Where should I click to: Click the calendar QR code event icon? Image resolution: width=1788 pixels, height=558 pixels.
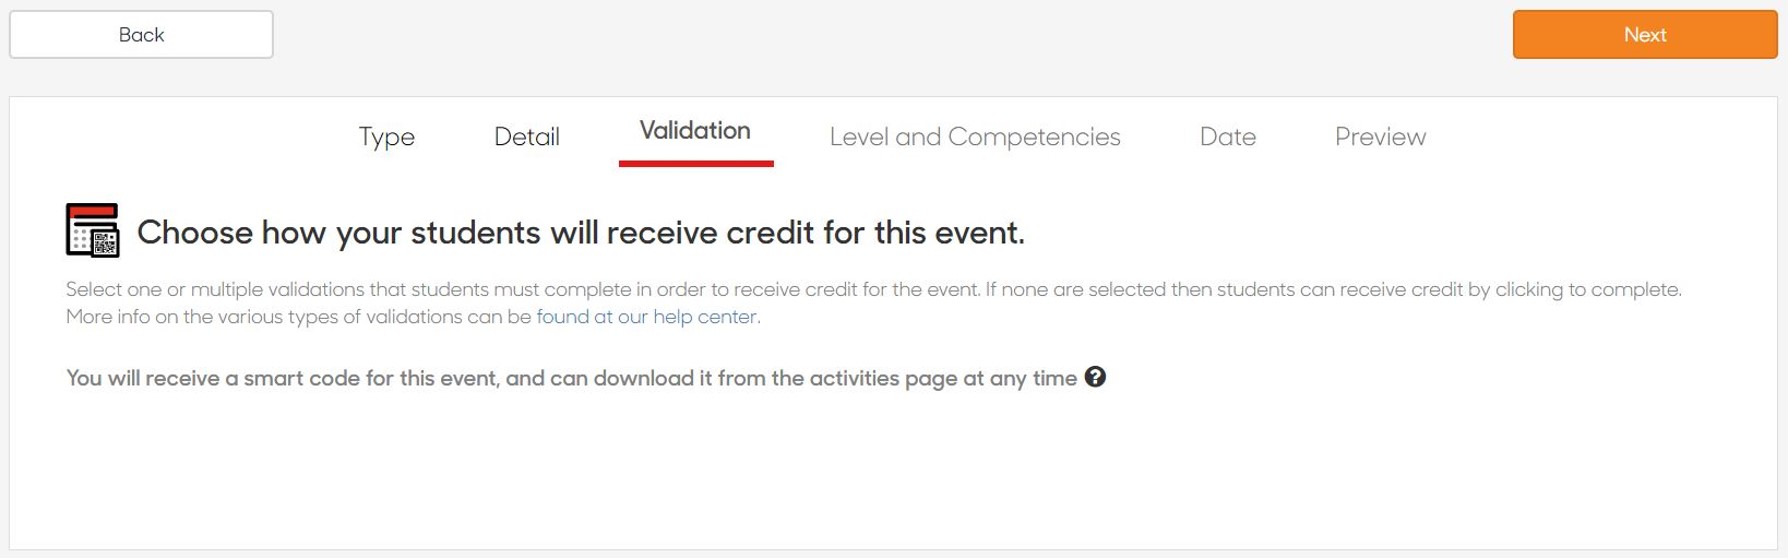point(92,230)
